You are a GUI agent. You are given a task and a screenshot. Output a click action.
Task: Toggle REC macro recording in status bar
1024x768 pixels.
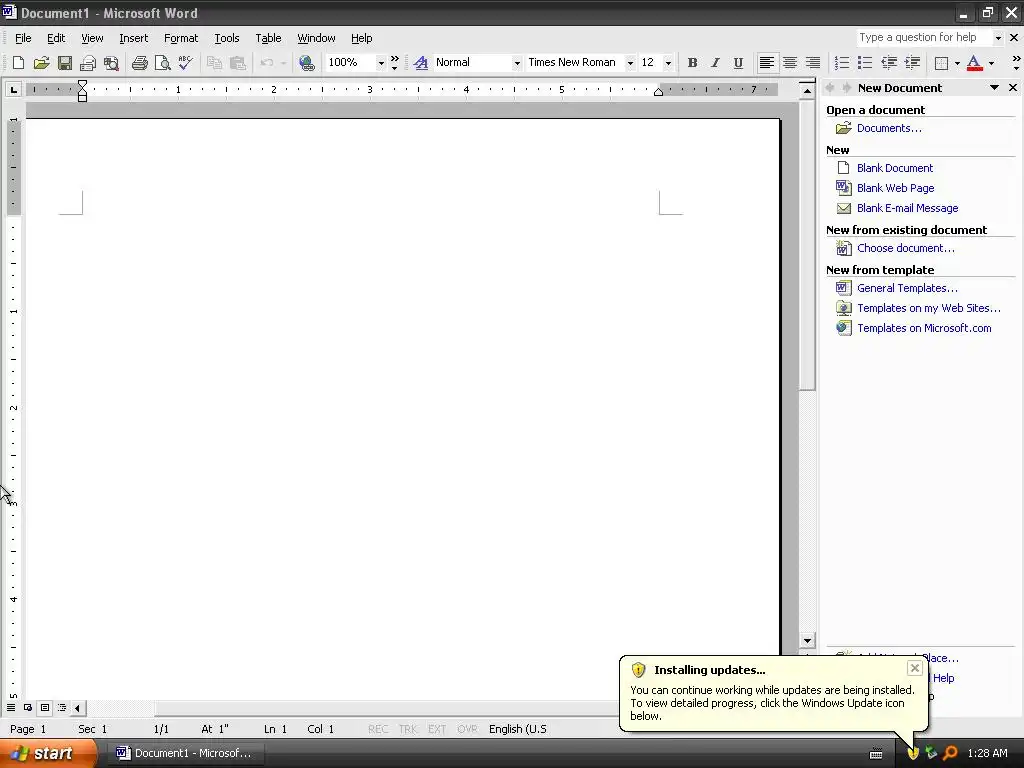378,729
